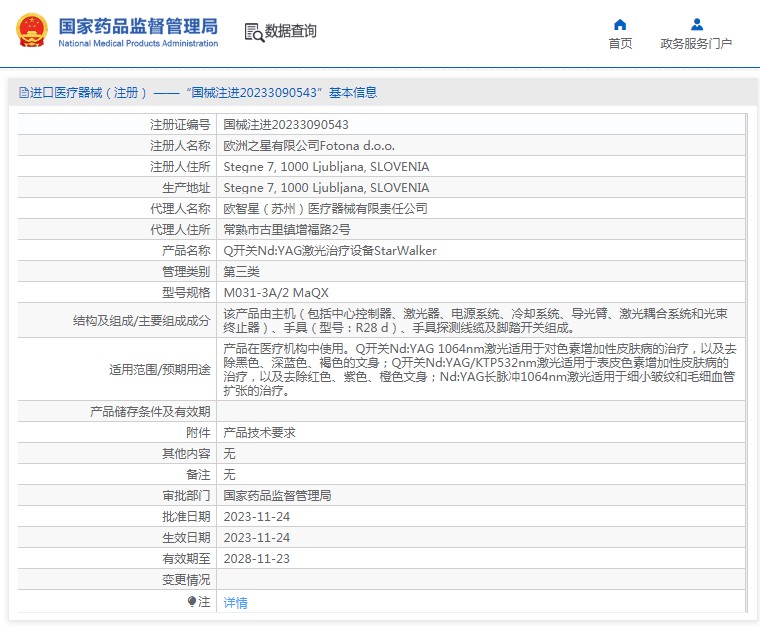Click the 其他内容 value 无
760x628 pixels.
(x=229, y=453)
